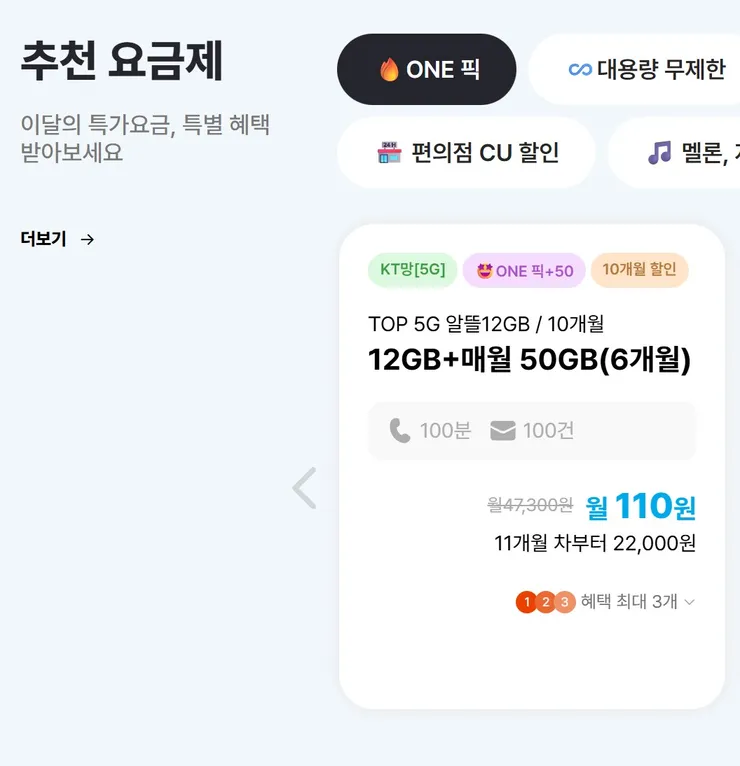Screen dimensions: 740x766
Task: Click the phone icon showing 100분
Action: tap(400, 431)
